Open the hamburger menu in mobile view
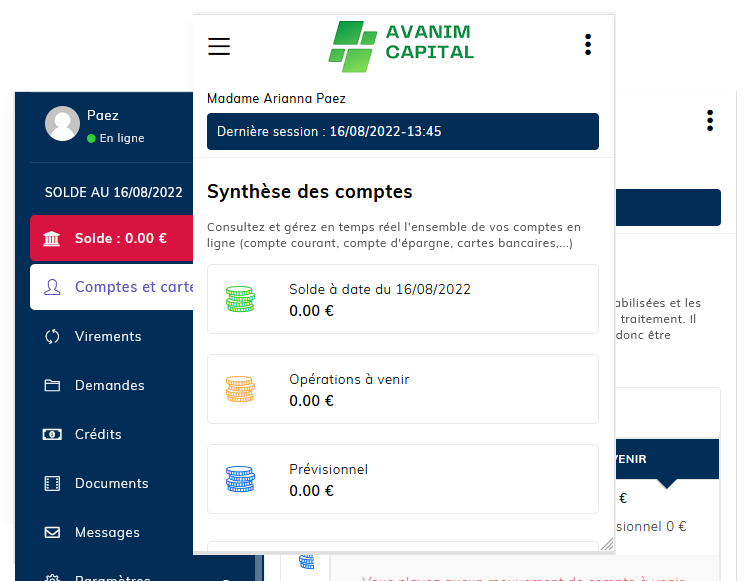 coord(219,46)
